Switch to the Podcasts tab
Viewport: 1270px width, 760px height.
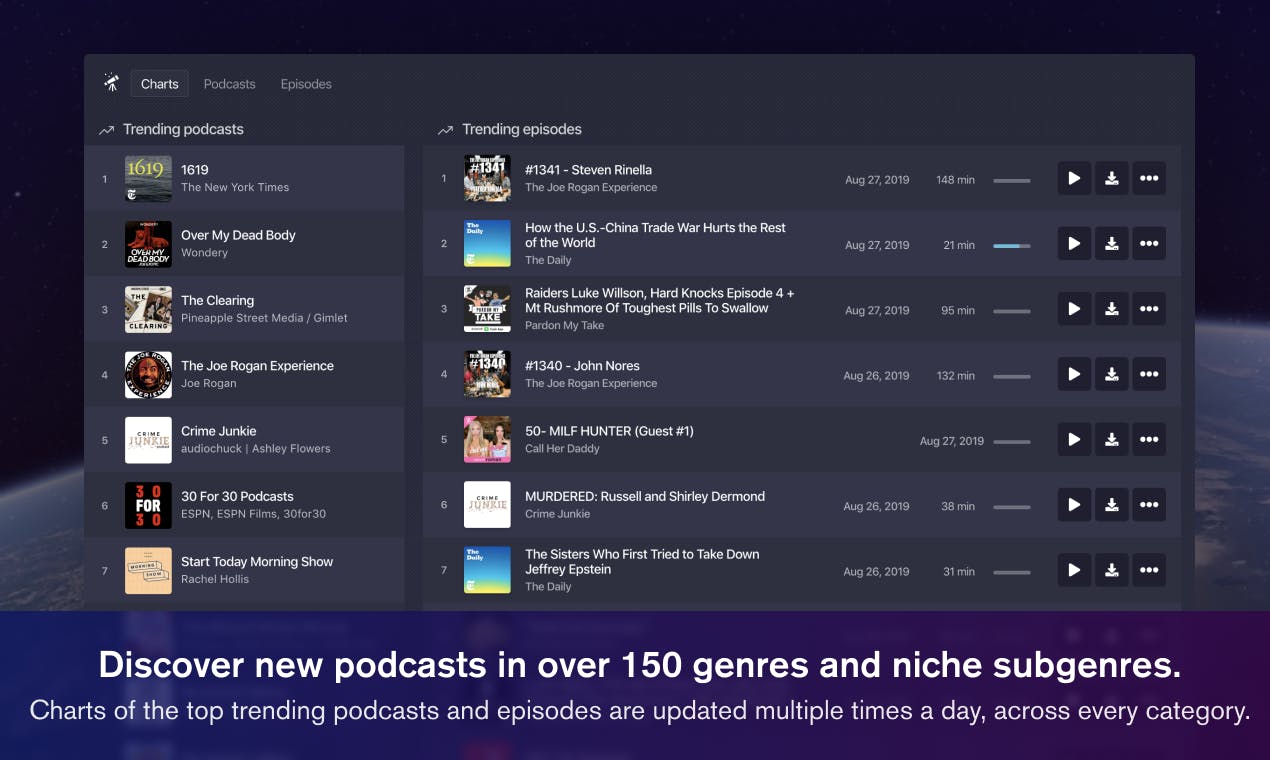click(x=229, y=84)
